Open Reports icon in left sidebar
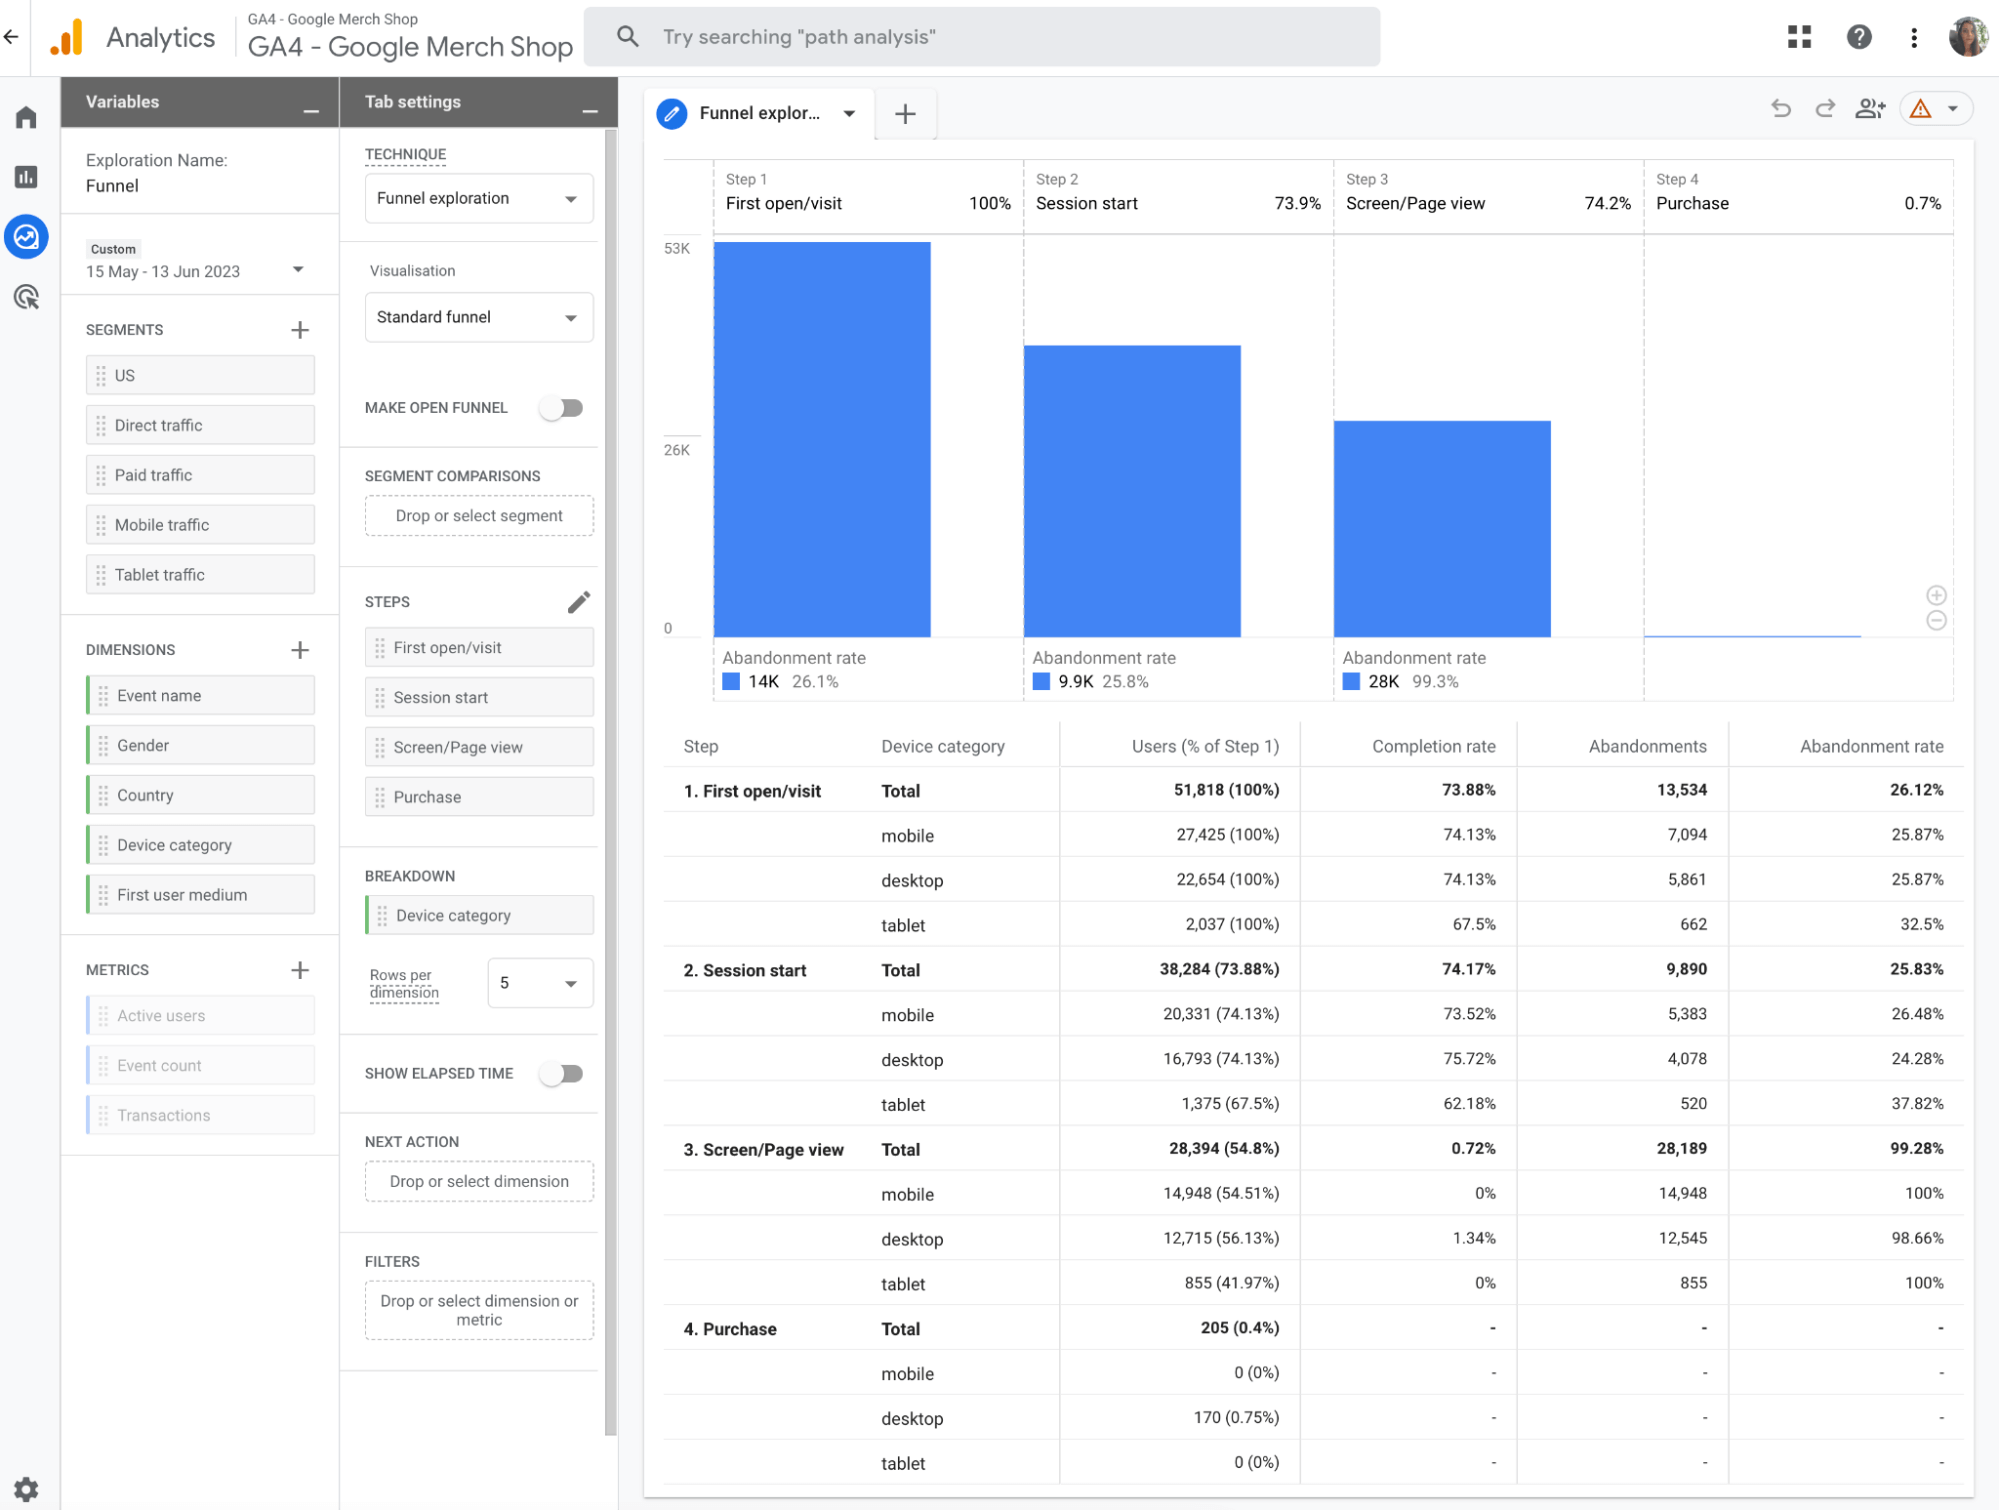1999x1510 pixels. click(27, 177)
